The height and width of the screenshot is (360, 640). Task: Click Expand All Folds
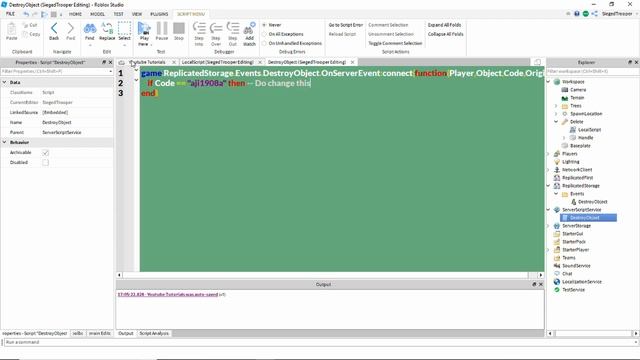(x=444, y=25)
